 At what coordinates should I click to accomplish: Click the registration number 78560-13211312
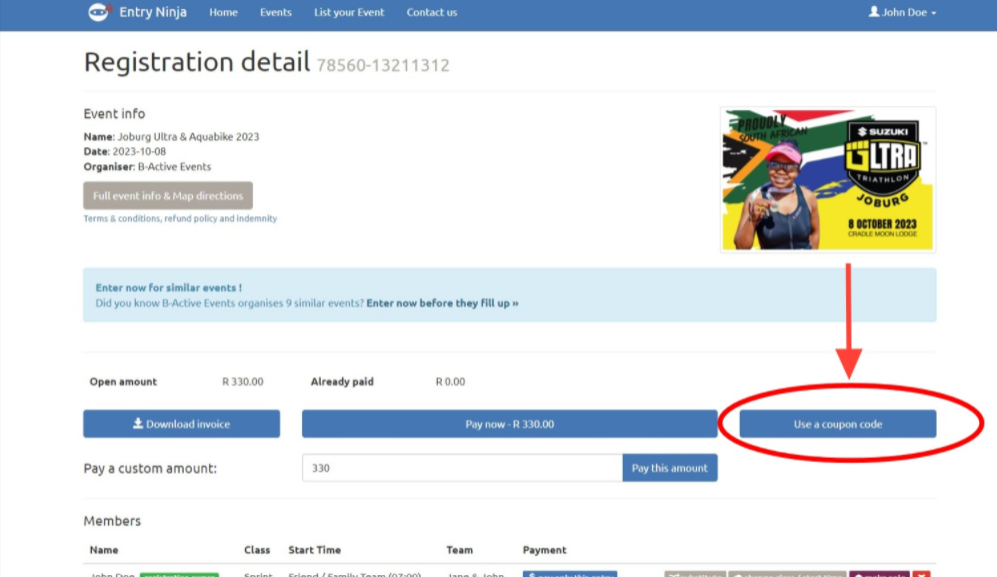point(383,65)
